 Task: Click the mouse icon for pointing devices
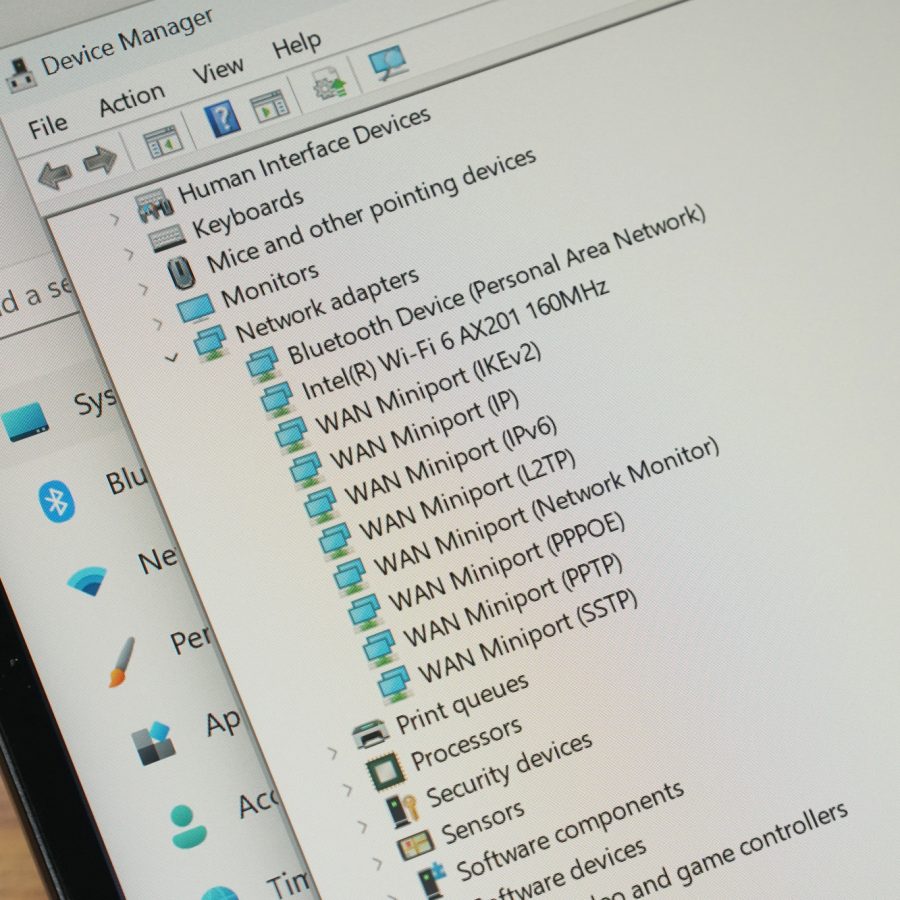[x=181, y=272]
